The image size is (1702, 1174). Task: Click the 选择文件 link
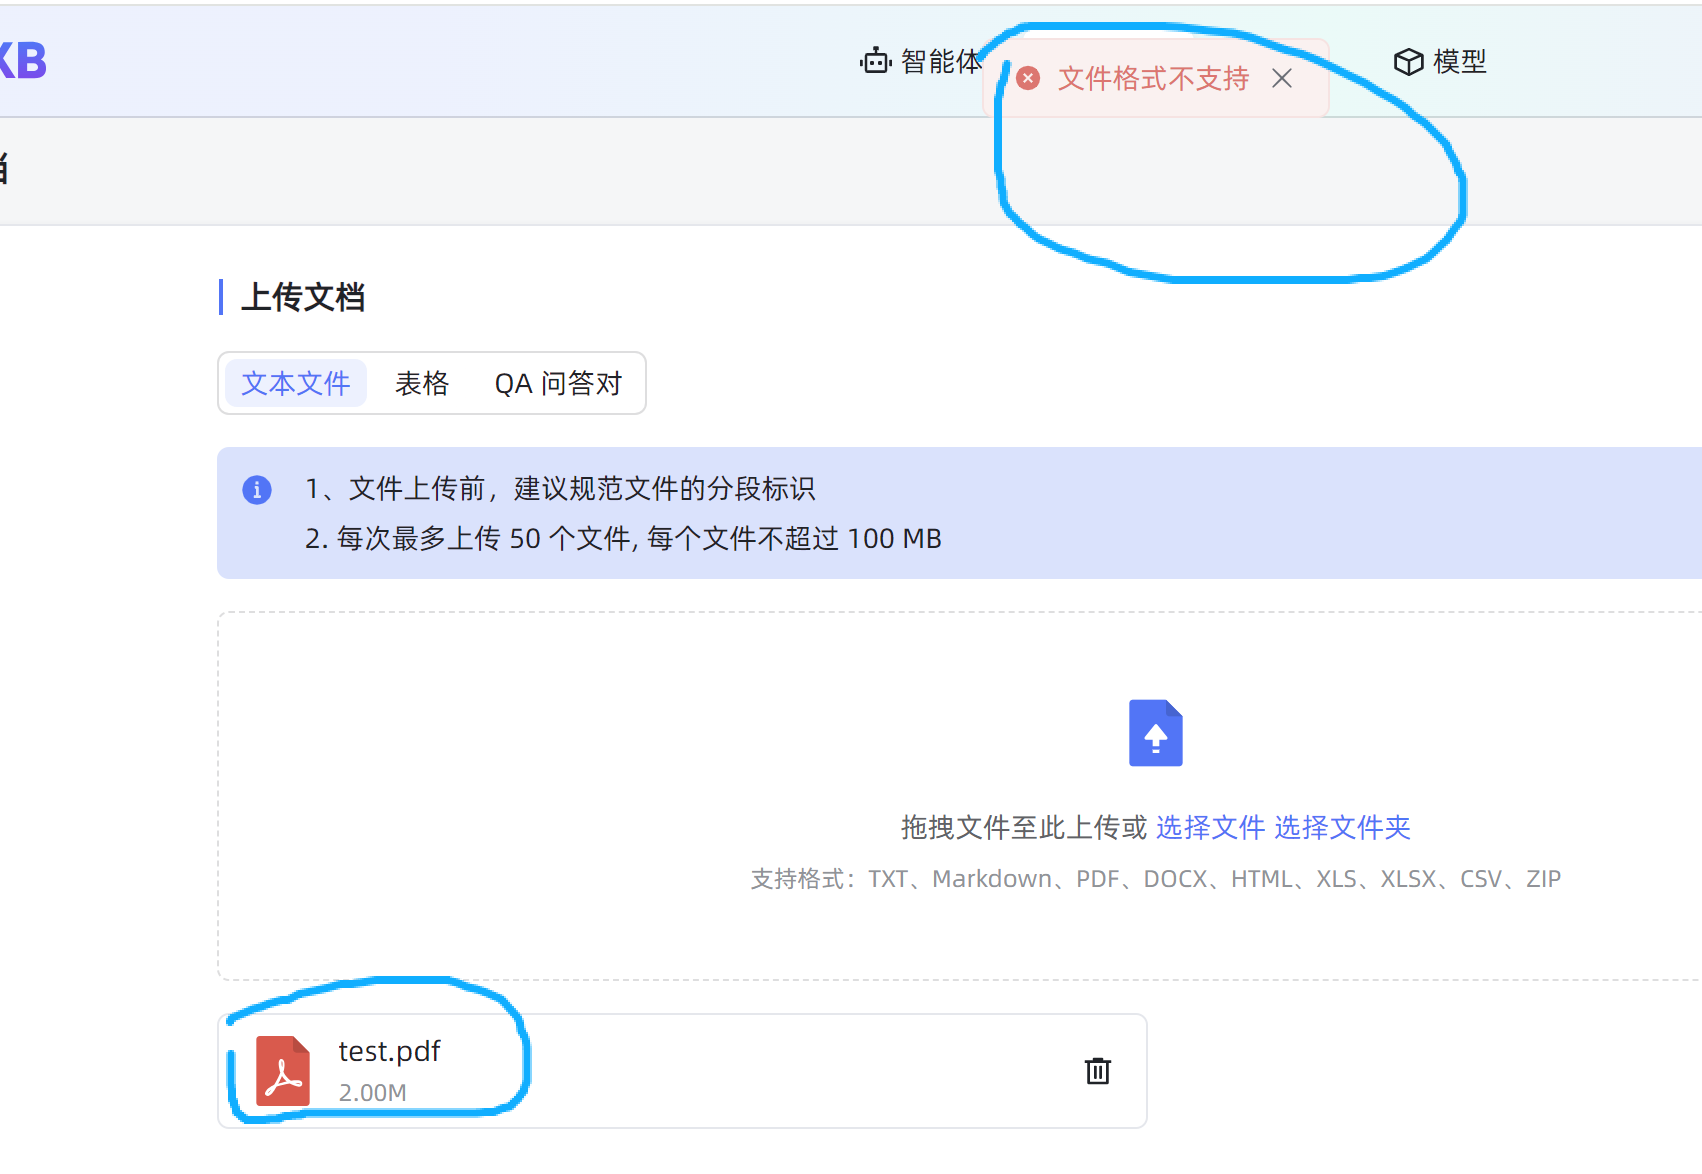1210,827
